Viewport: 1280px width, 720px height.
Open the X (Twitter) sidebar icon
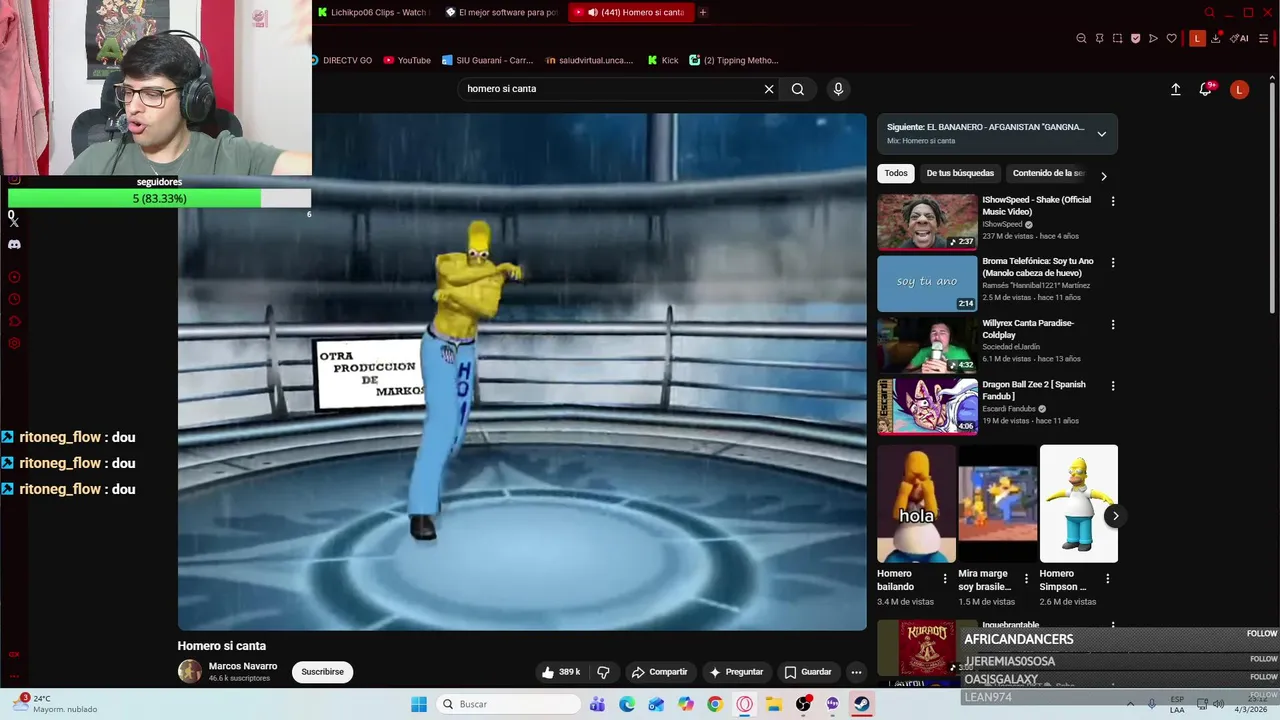pos(14,222)
